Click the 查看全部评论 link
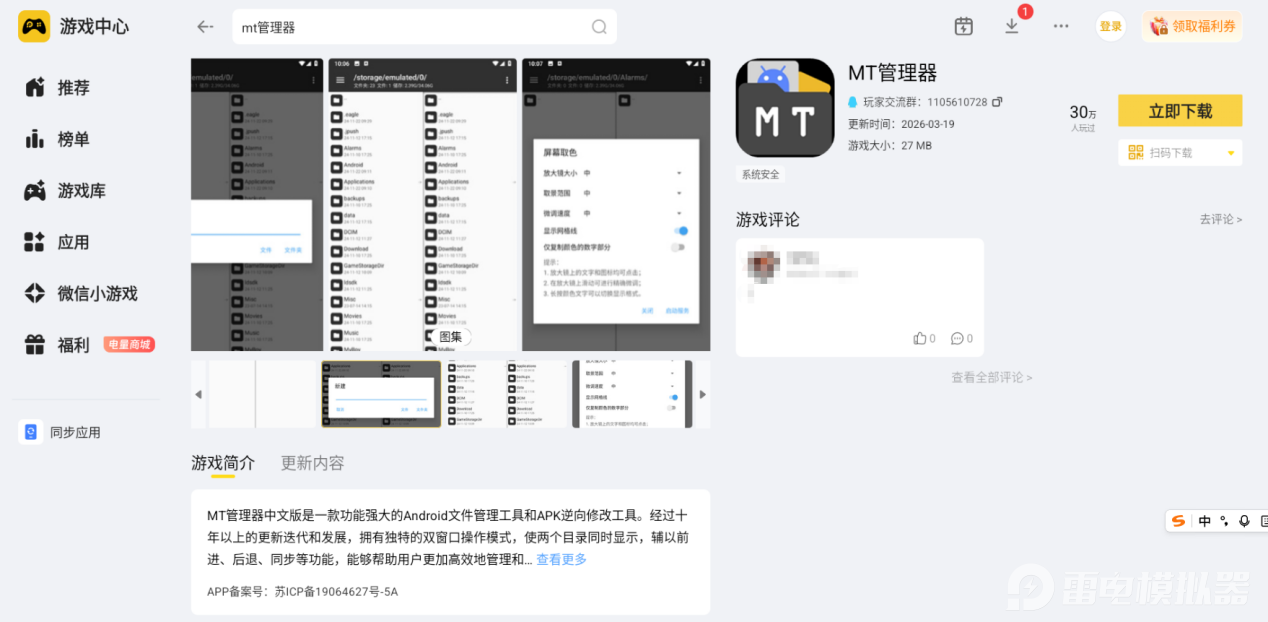Image resolution: width=1268 pixels, height=622 pixels. (x=991, y=377)
